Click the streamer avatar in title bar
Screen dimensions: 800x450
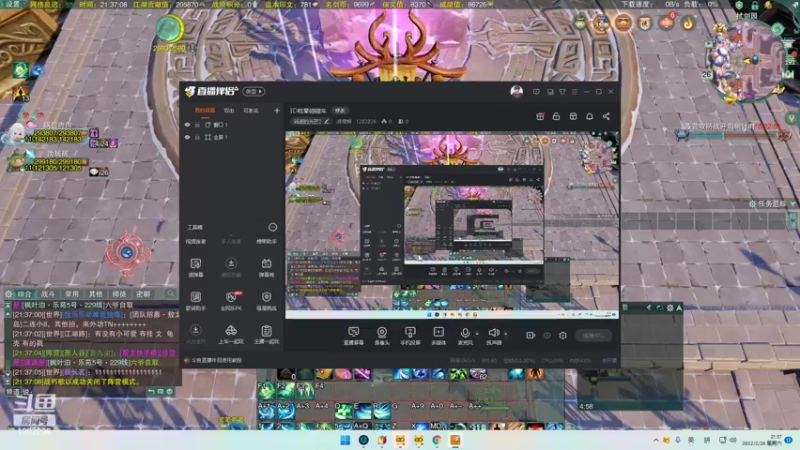tap(516, 91)
